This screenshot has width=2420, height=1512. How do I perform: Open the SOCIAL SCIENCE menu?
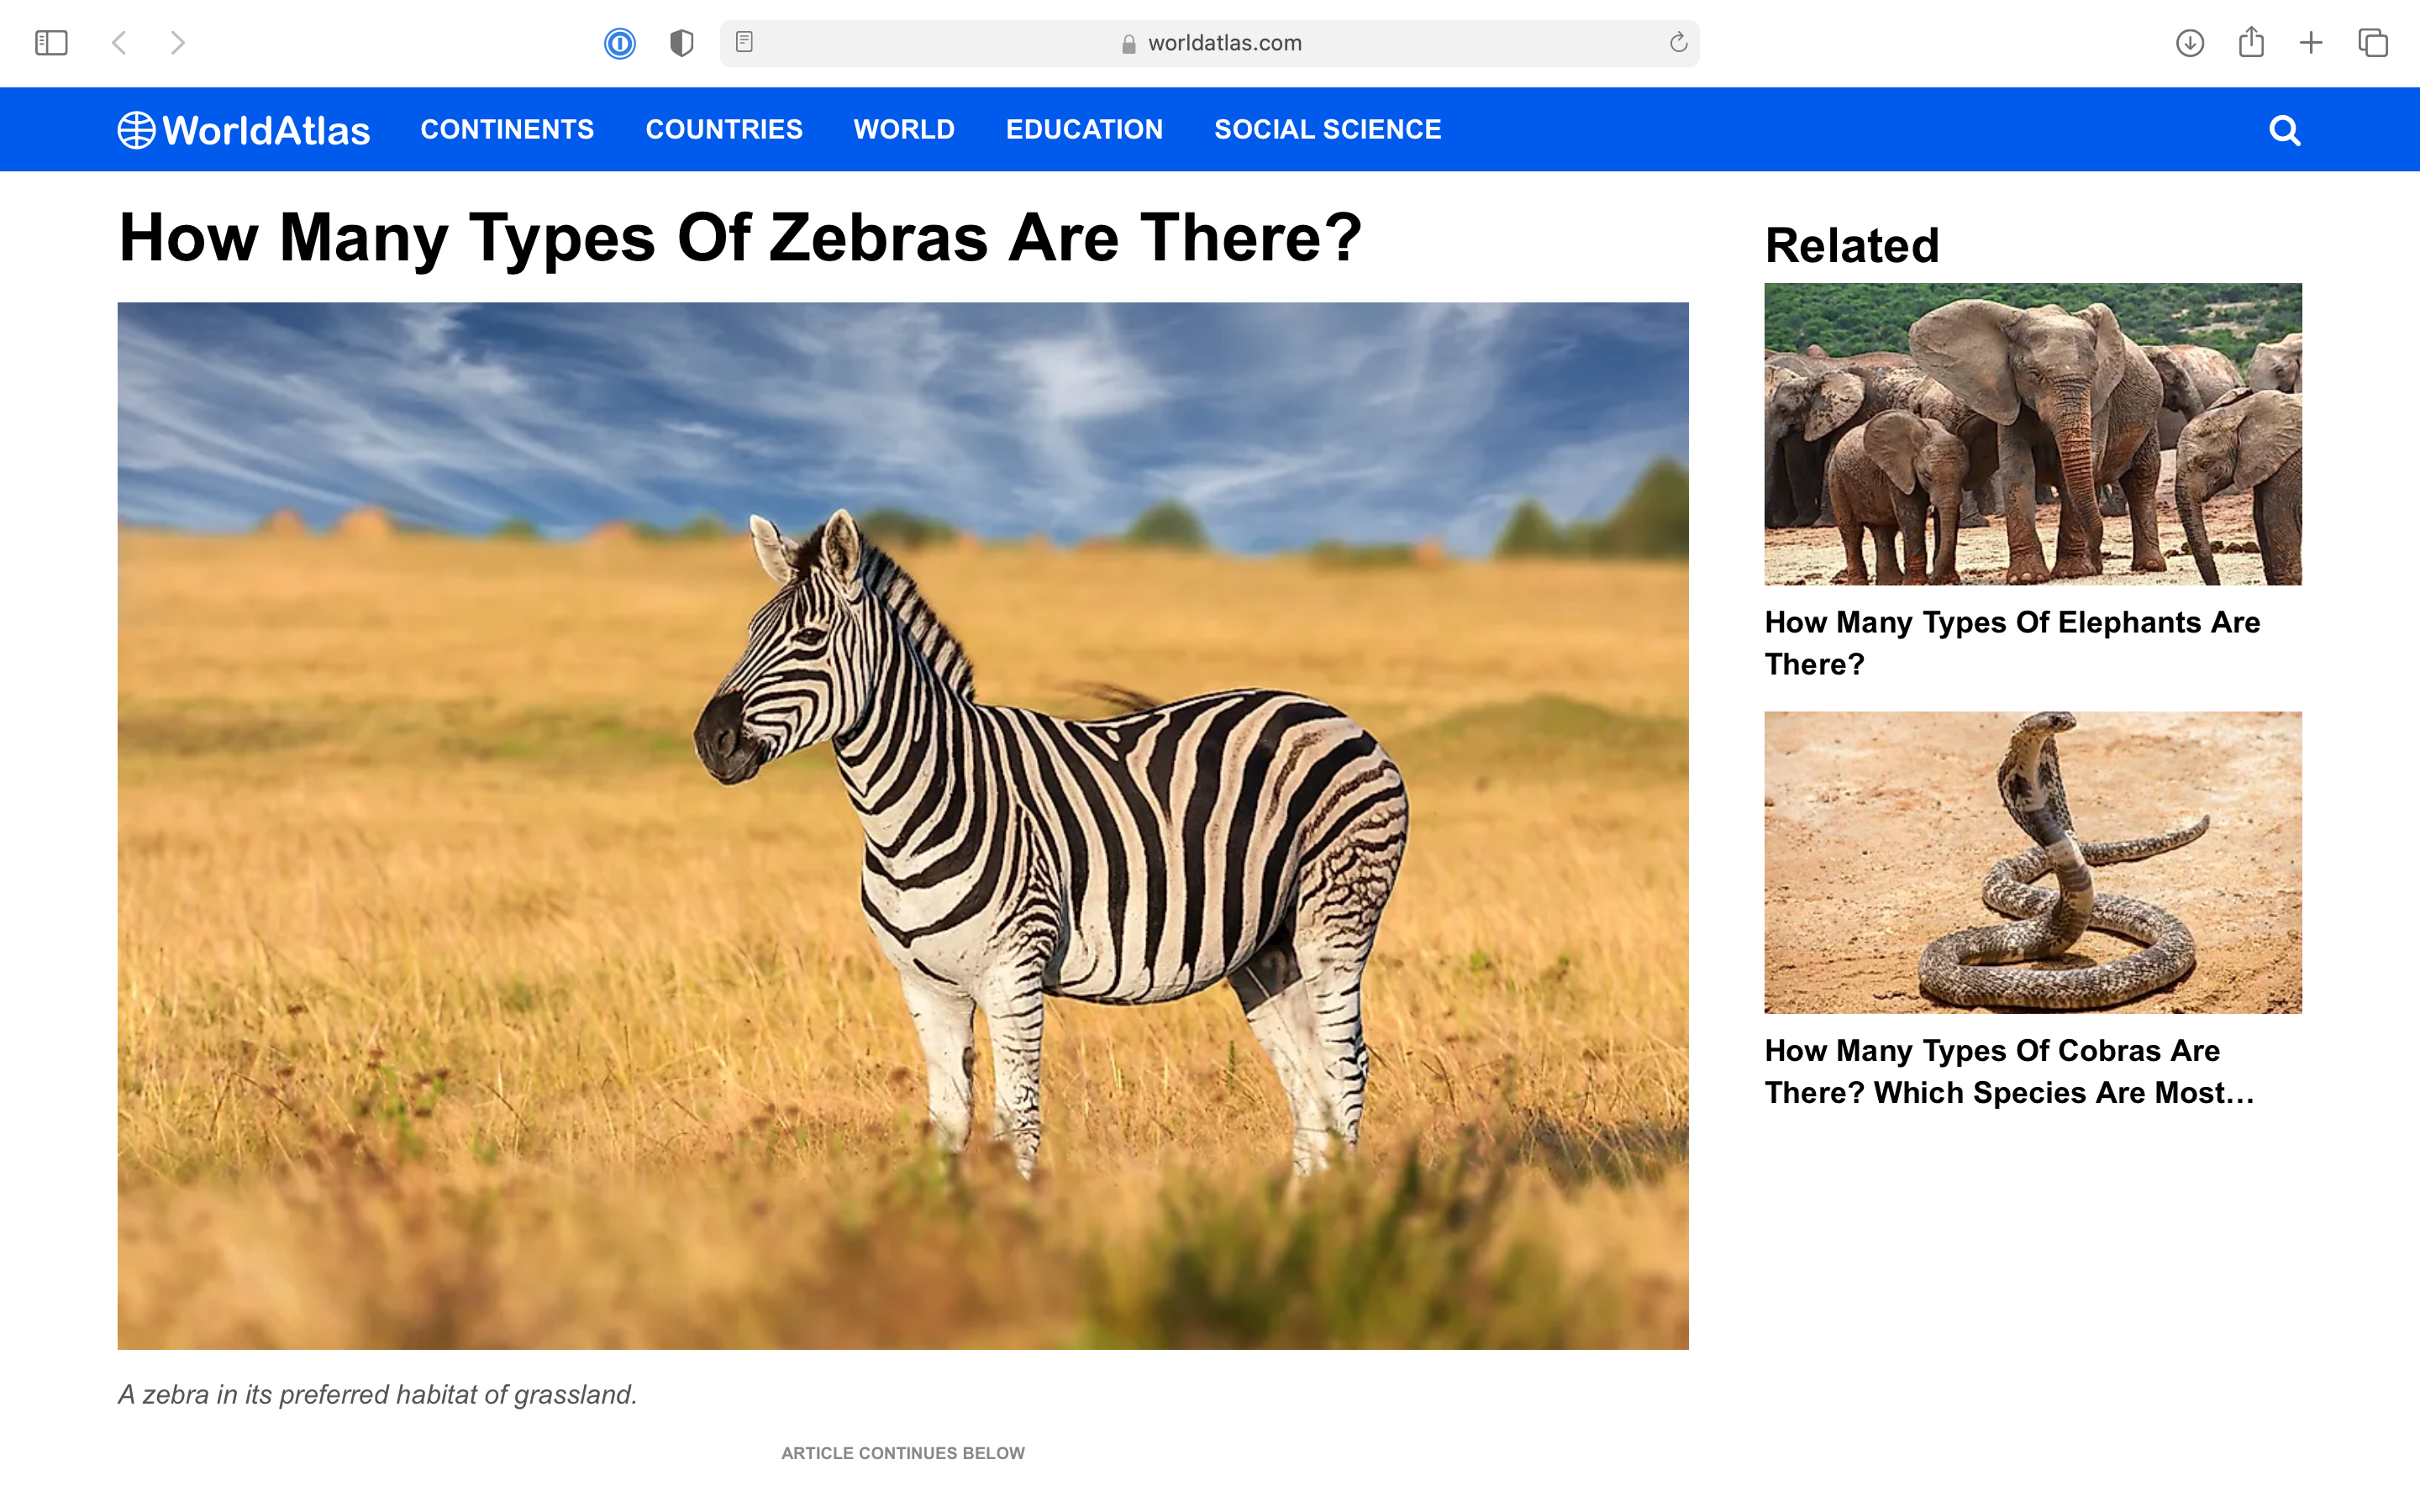[x=1327, y=129]
